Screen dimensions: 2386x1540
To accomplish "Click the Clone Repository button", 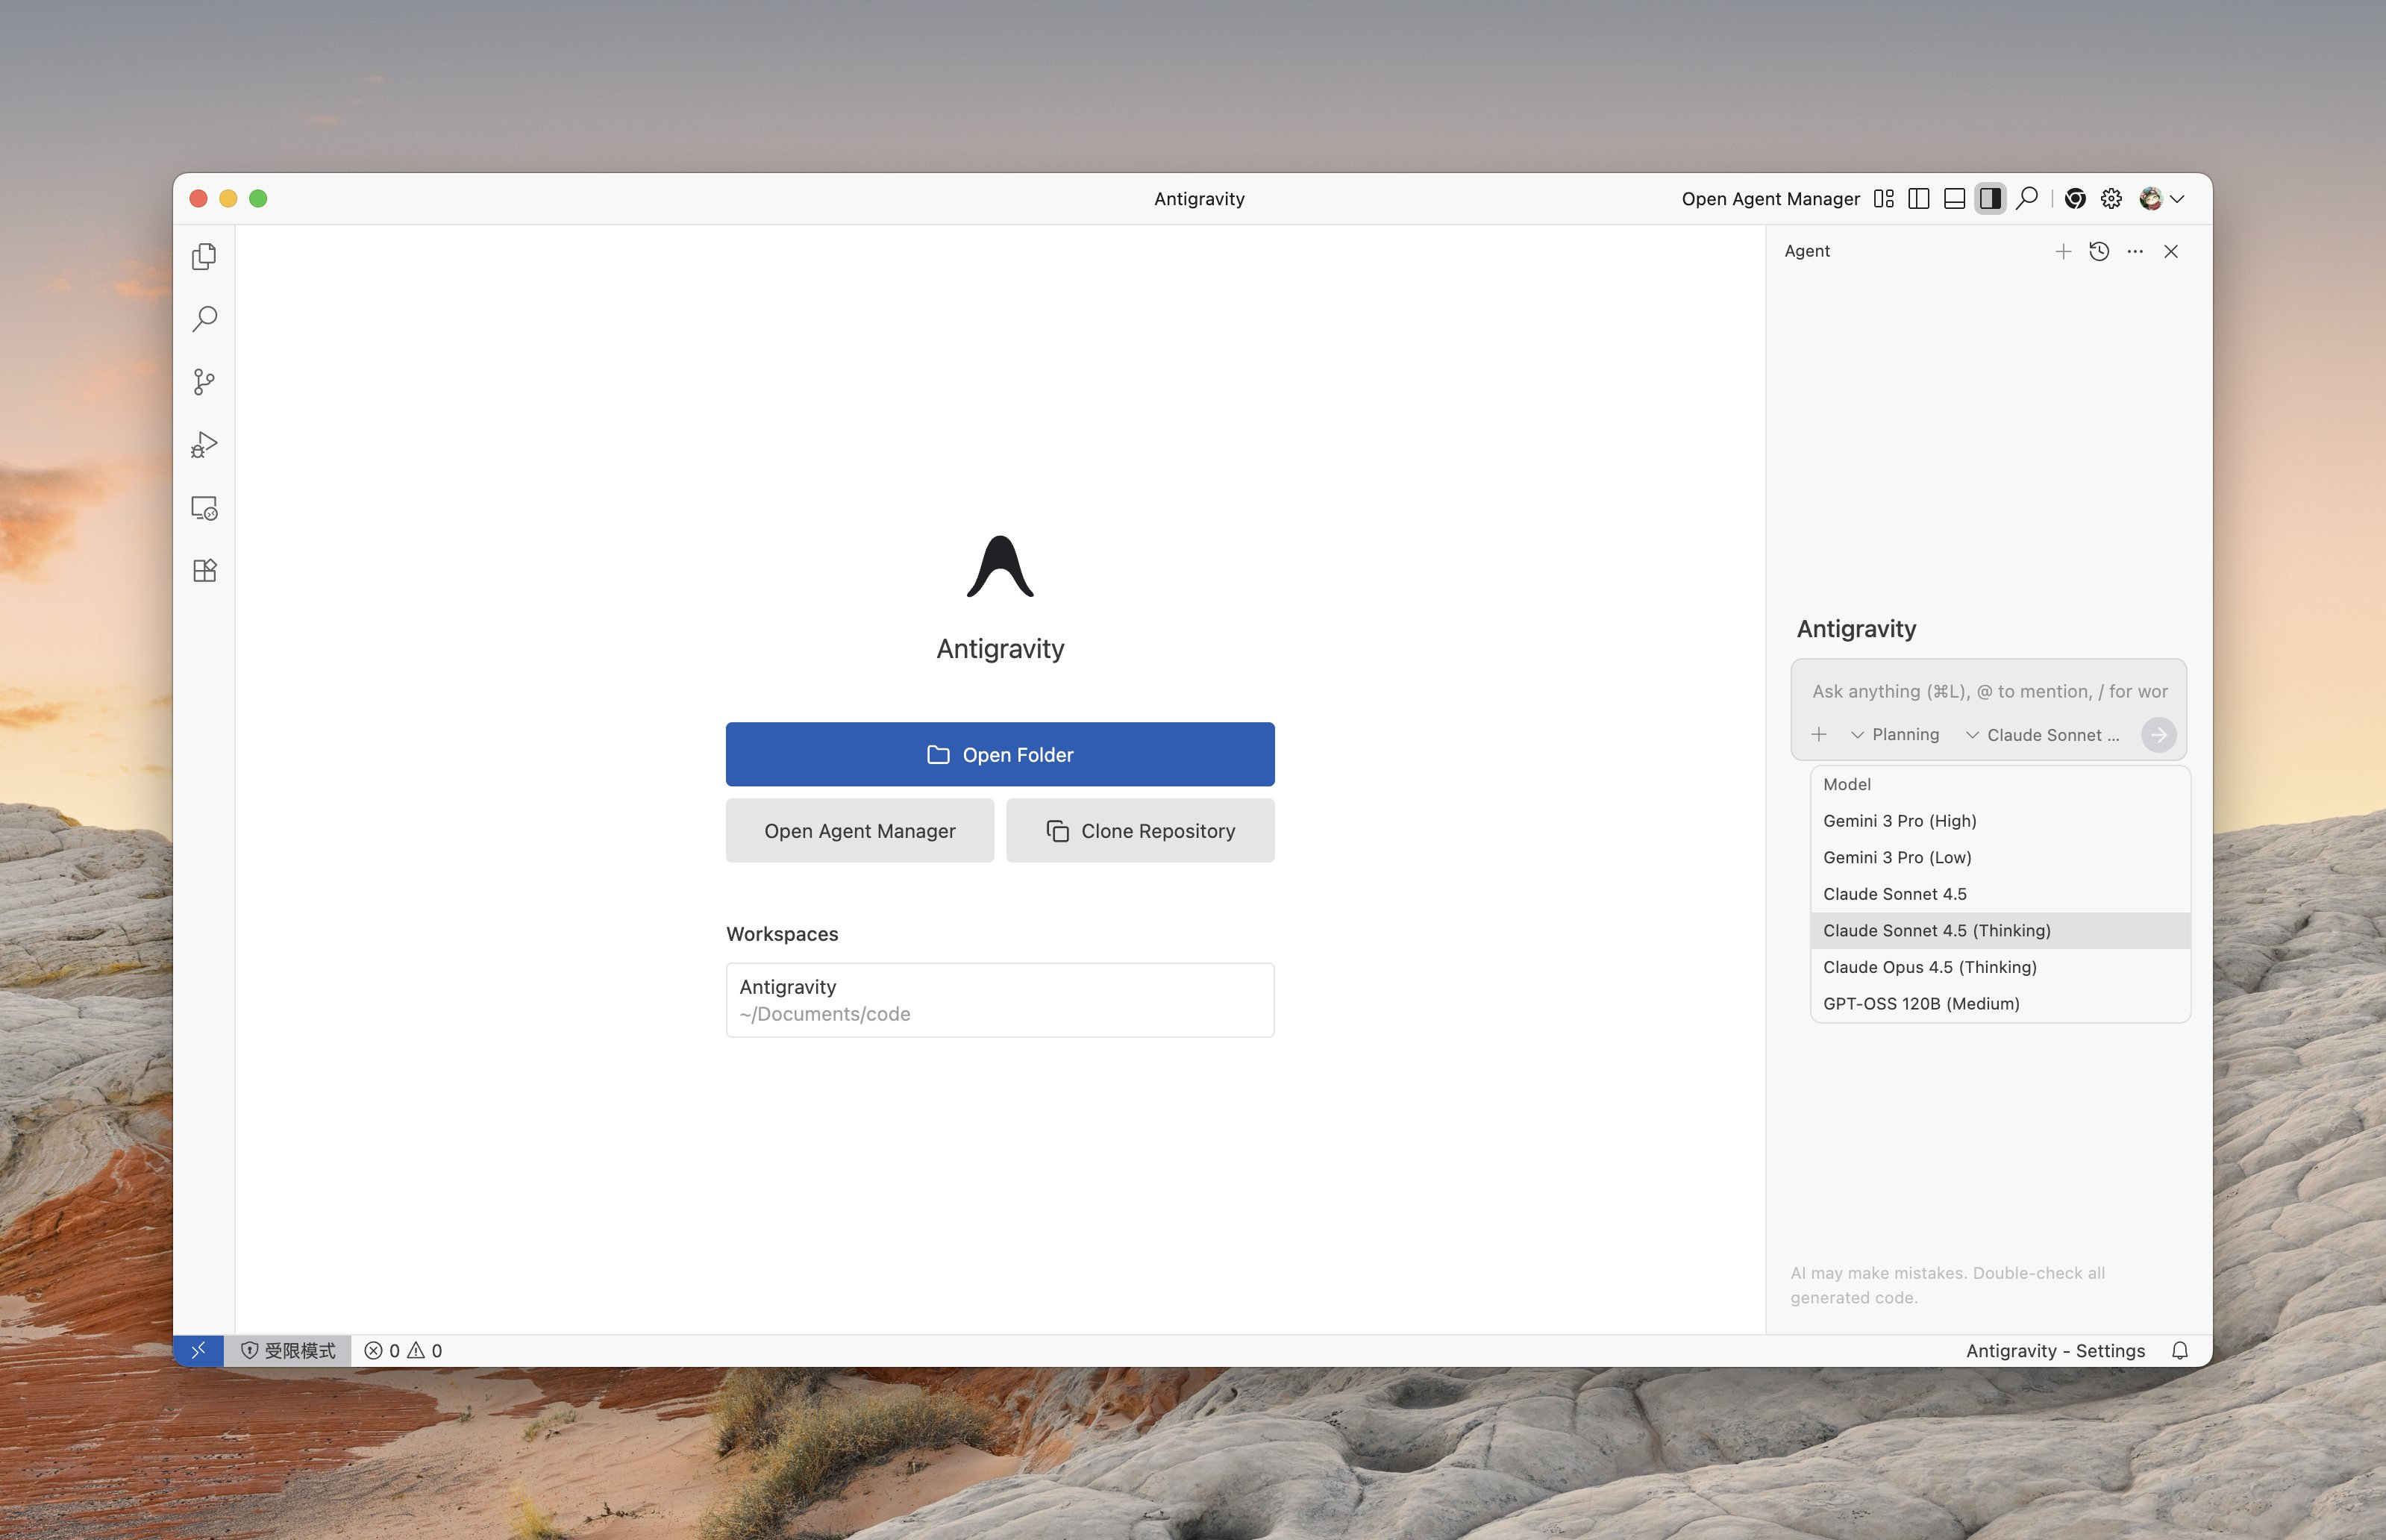I will tap(1140, 831).
